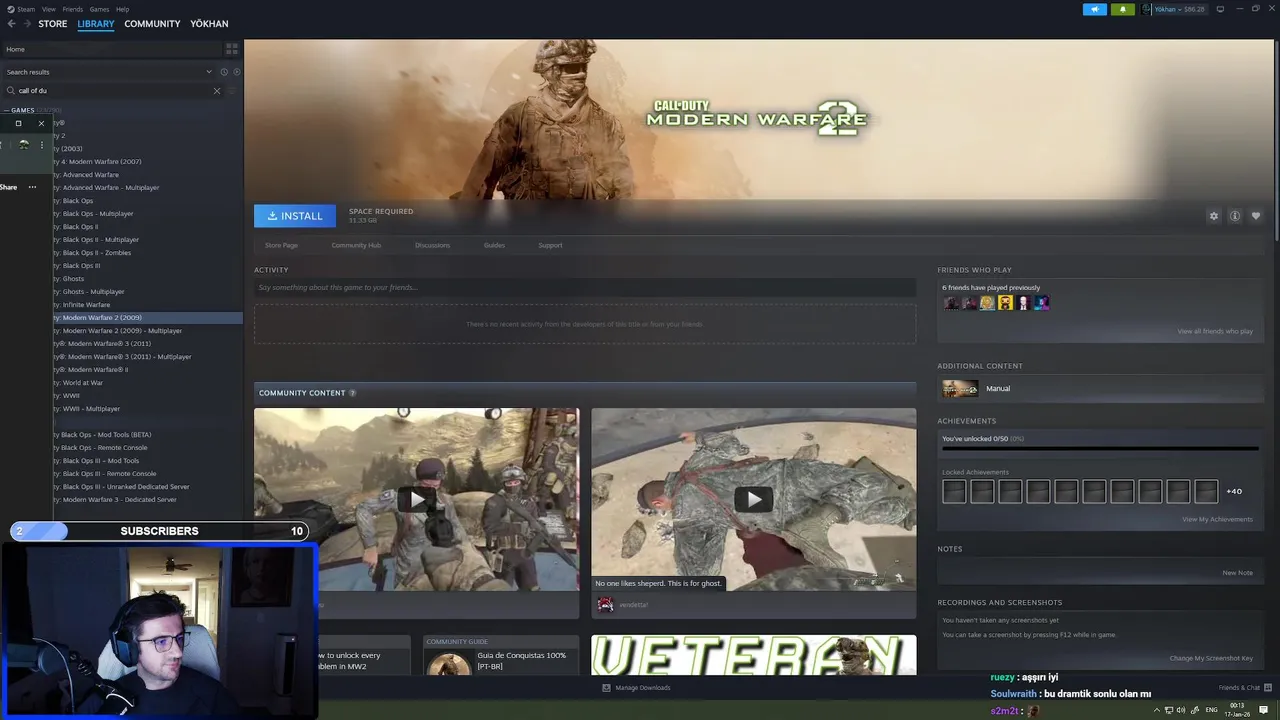Open the Discussions link
This screenshot has width=1280, height=720.
click(x=433, y=245)
